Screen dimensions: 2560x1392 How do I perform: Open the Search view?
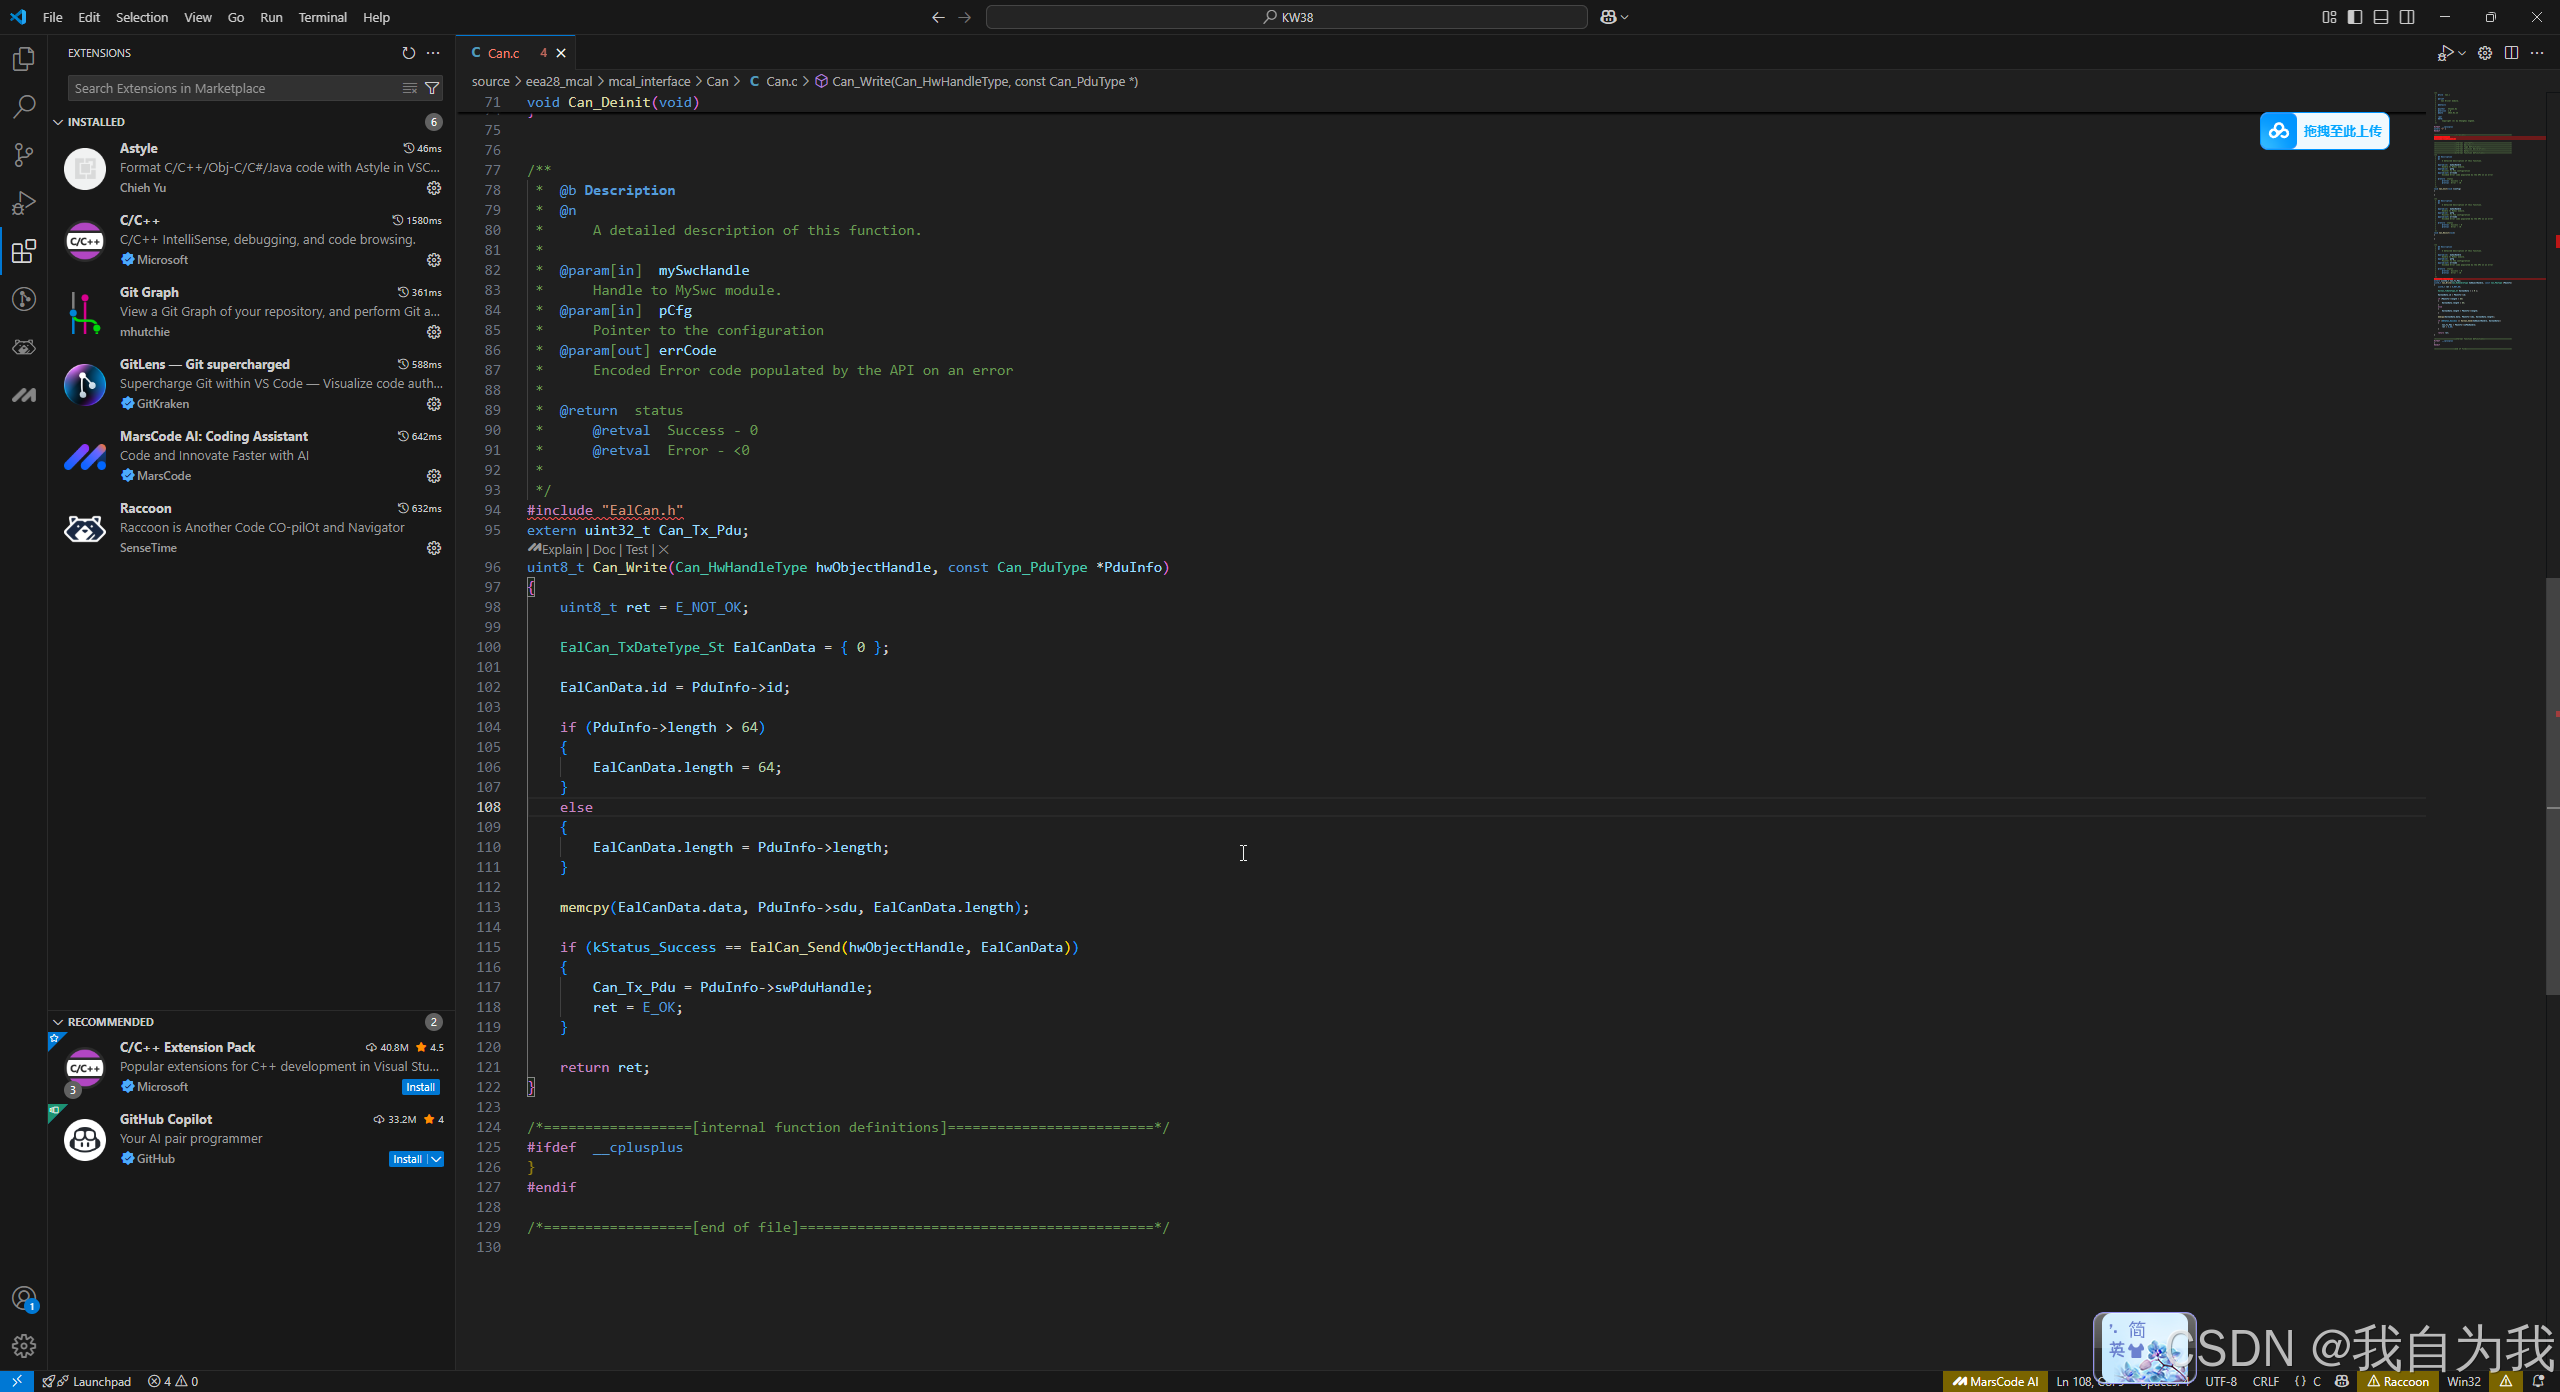click(x=23, y=106)
